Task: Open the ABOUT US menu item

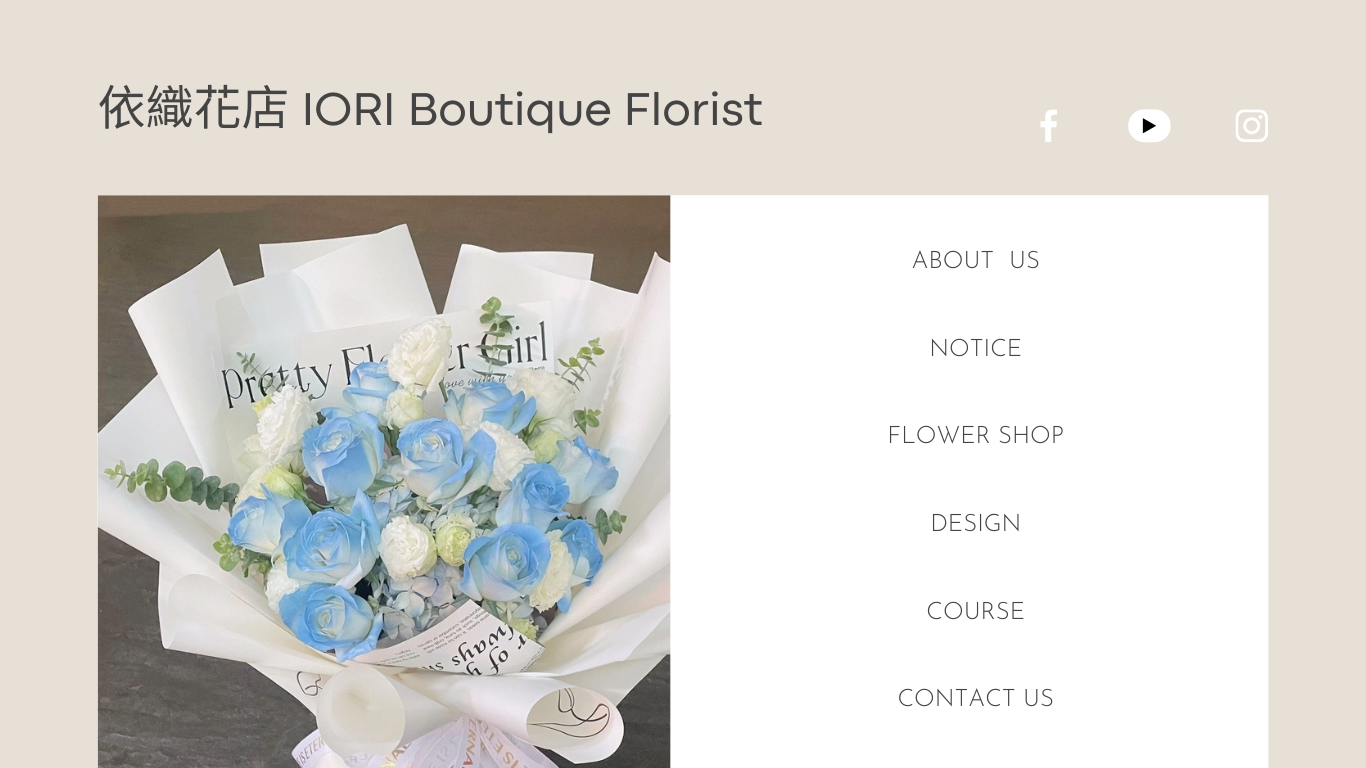Action: tap(976, 261)
